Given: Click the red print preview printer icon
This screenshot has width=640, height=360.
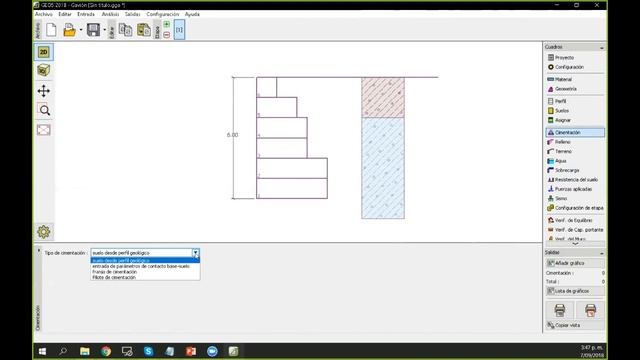Looking at the screenshot, I should click(590, 310).
